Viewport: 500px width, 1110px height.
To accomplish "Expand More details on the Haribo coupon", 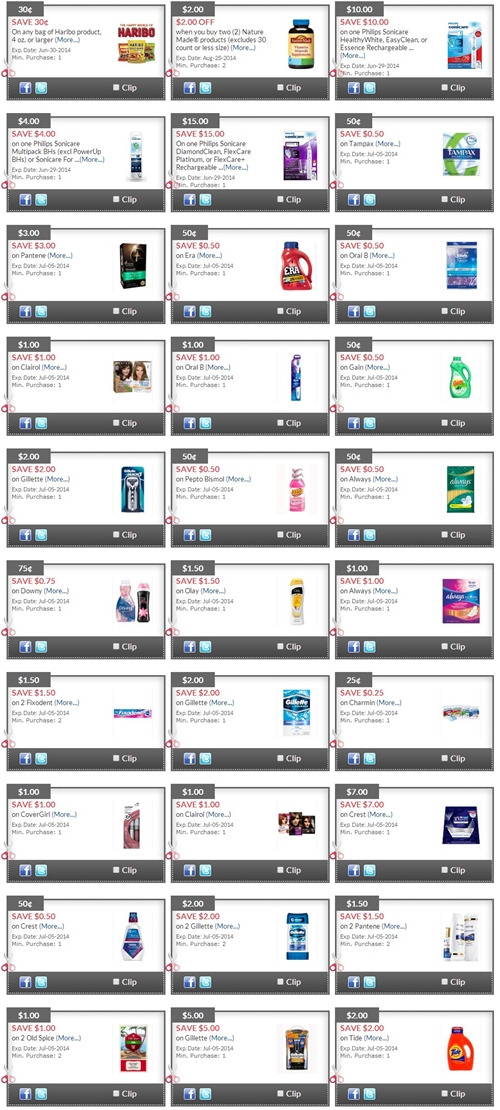I will click(x=67, y=40).
